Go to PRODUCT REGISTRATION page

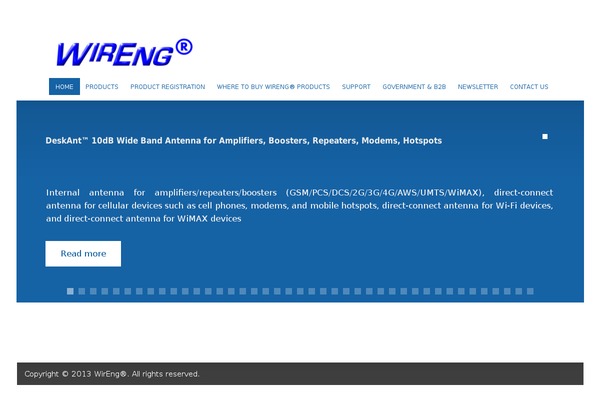(168, 87)
